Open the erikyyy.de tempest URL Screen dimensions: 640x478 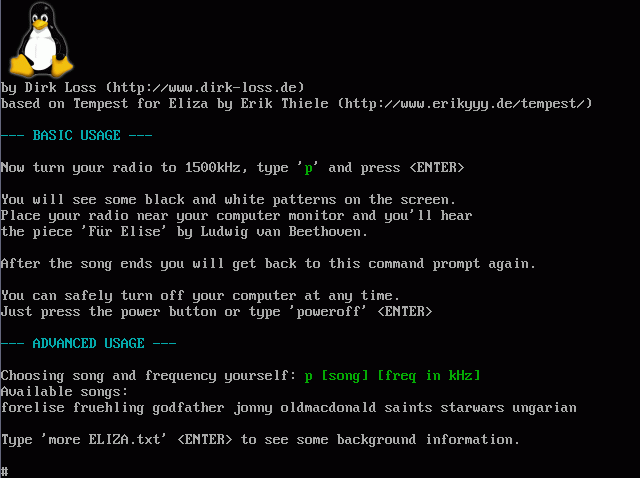[x=464, y=103]
